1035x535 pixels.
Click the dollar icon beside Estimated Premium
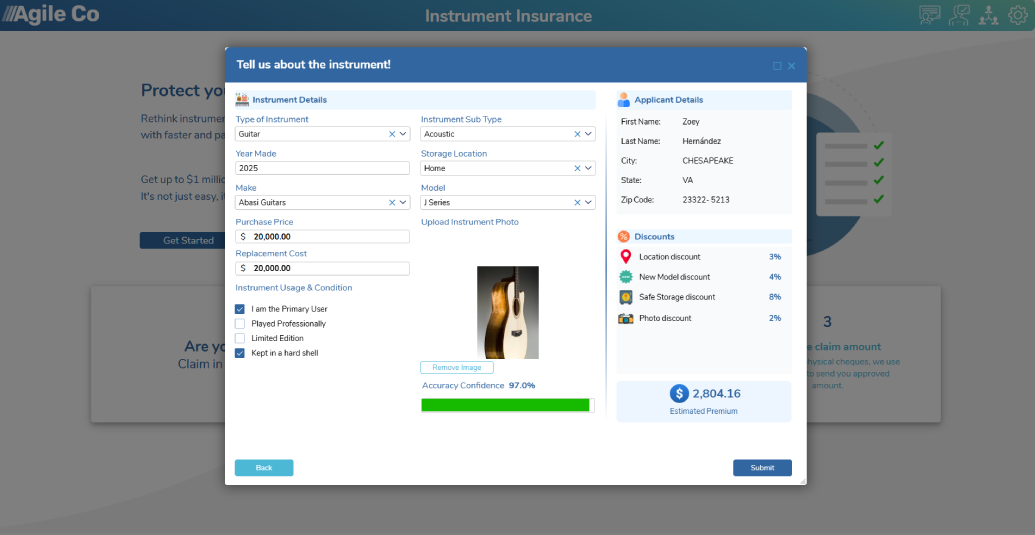tap(679, 394)
